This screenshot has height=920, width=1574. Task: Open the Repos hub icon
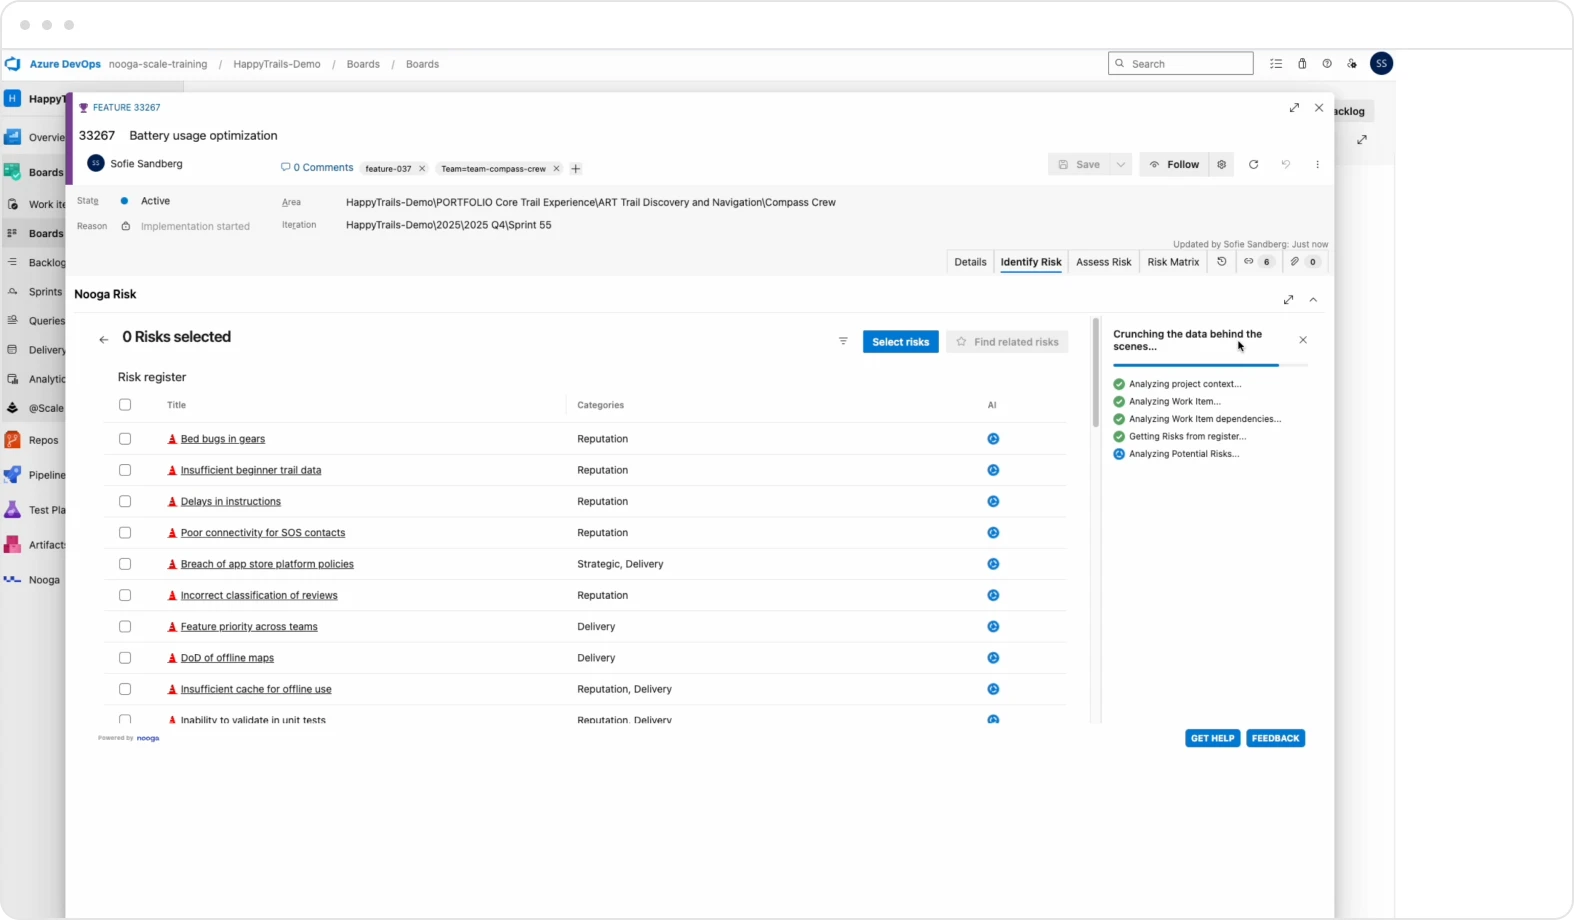[13, 440]
